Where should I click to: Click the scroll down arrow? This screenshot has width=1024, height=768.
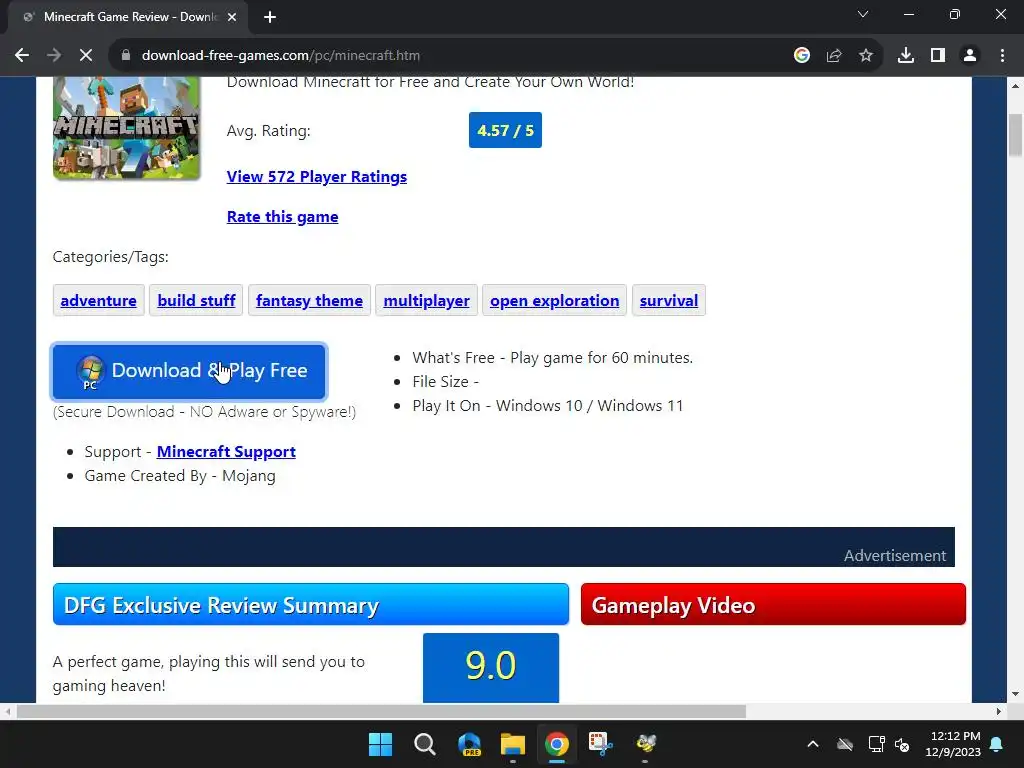(1016, 695)
